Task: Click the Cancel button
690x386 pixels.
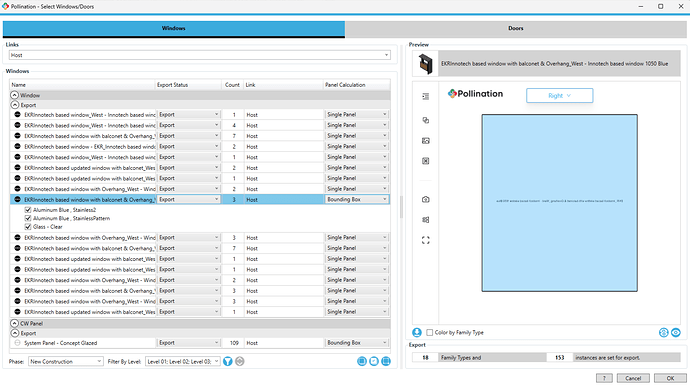Action: (x=633, y=378)
